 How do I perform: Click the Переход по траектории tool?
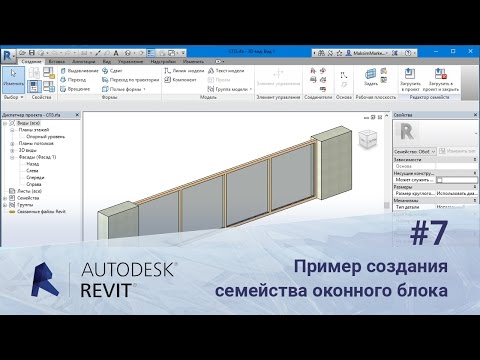(x=131, y=80)
